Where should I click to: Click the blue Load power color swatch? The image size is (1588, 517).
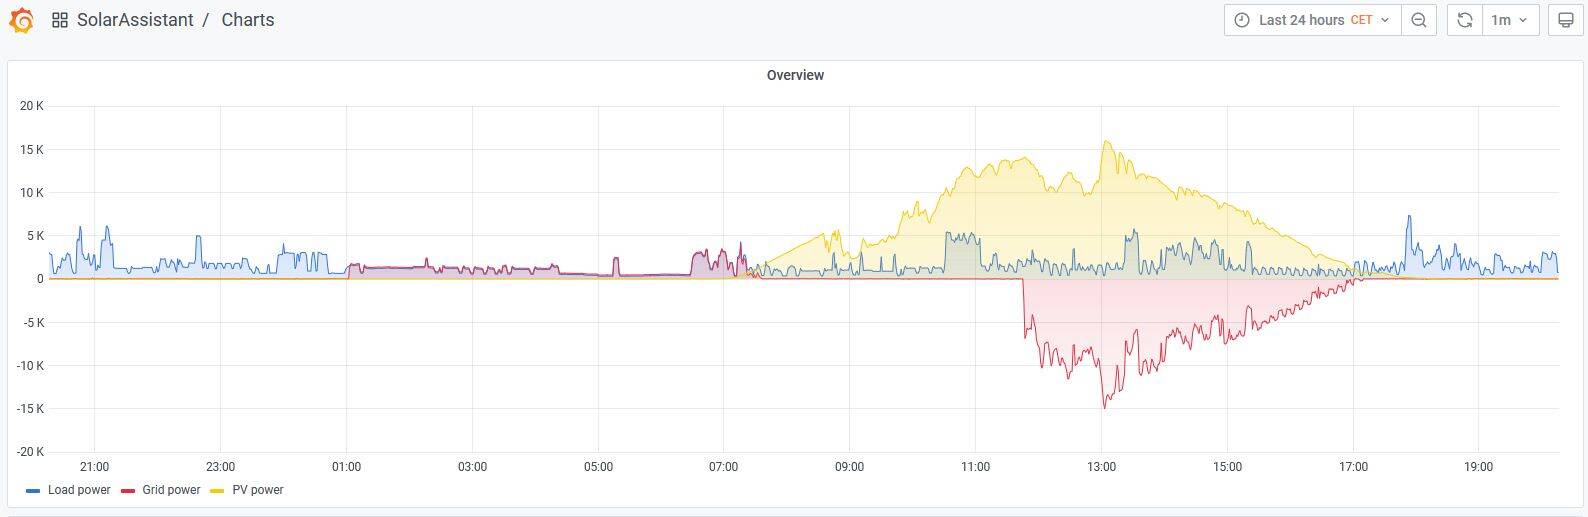click(33, 491)
